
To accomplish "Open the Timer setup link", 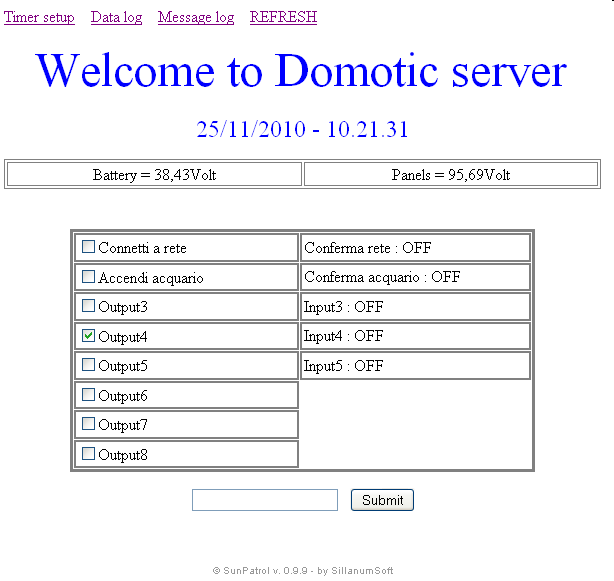I will (x=39, y=17).
